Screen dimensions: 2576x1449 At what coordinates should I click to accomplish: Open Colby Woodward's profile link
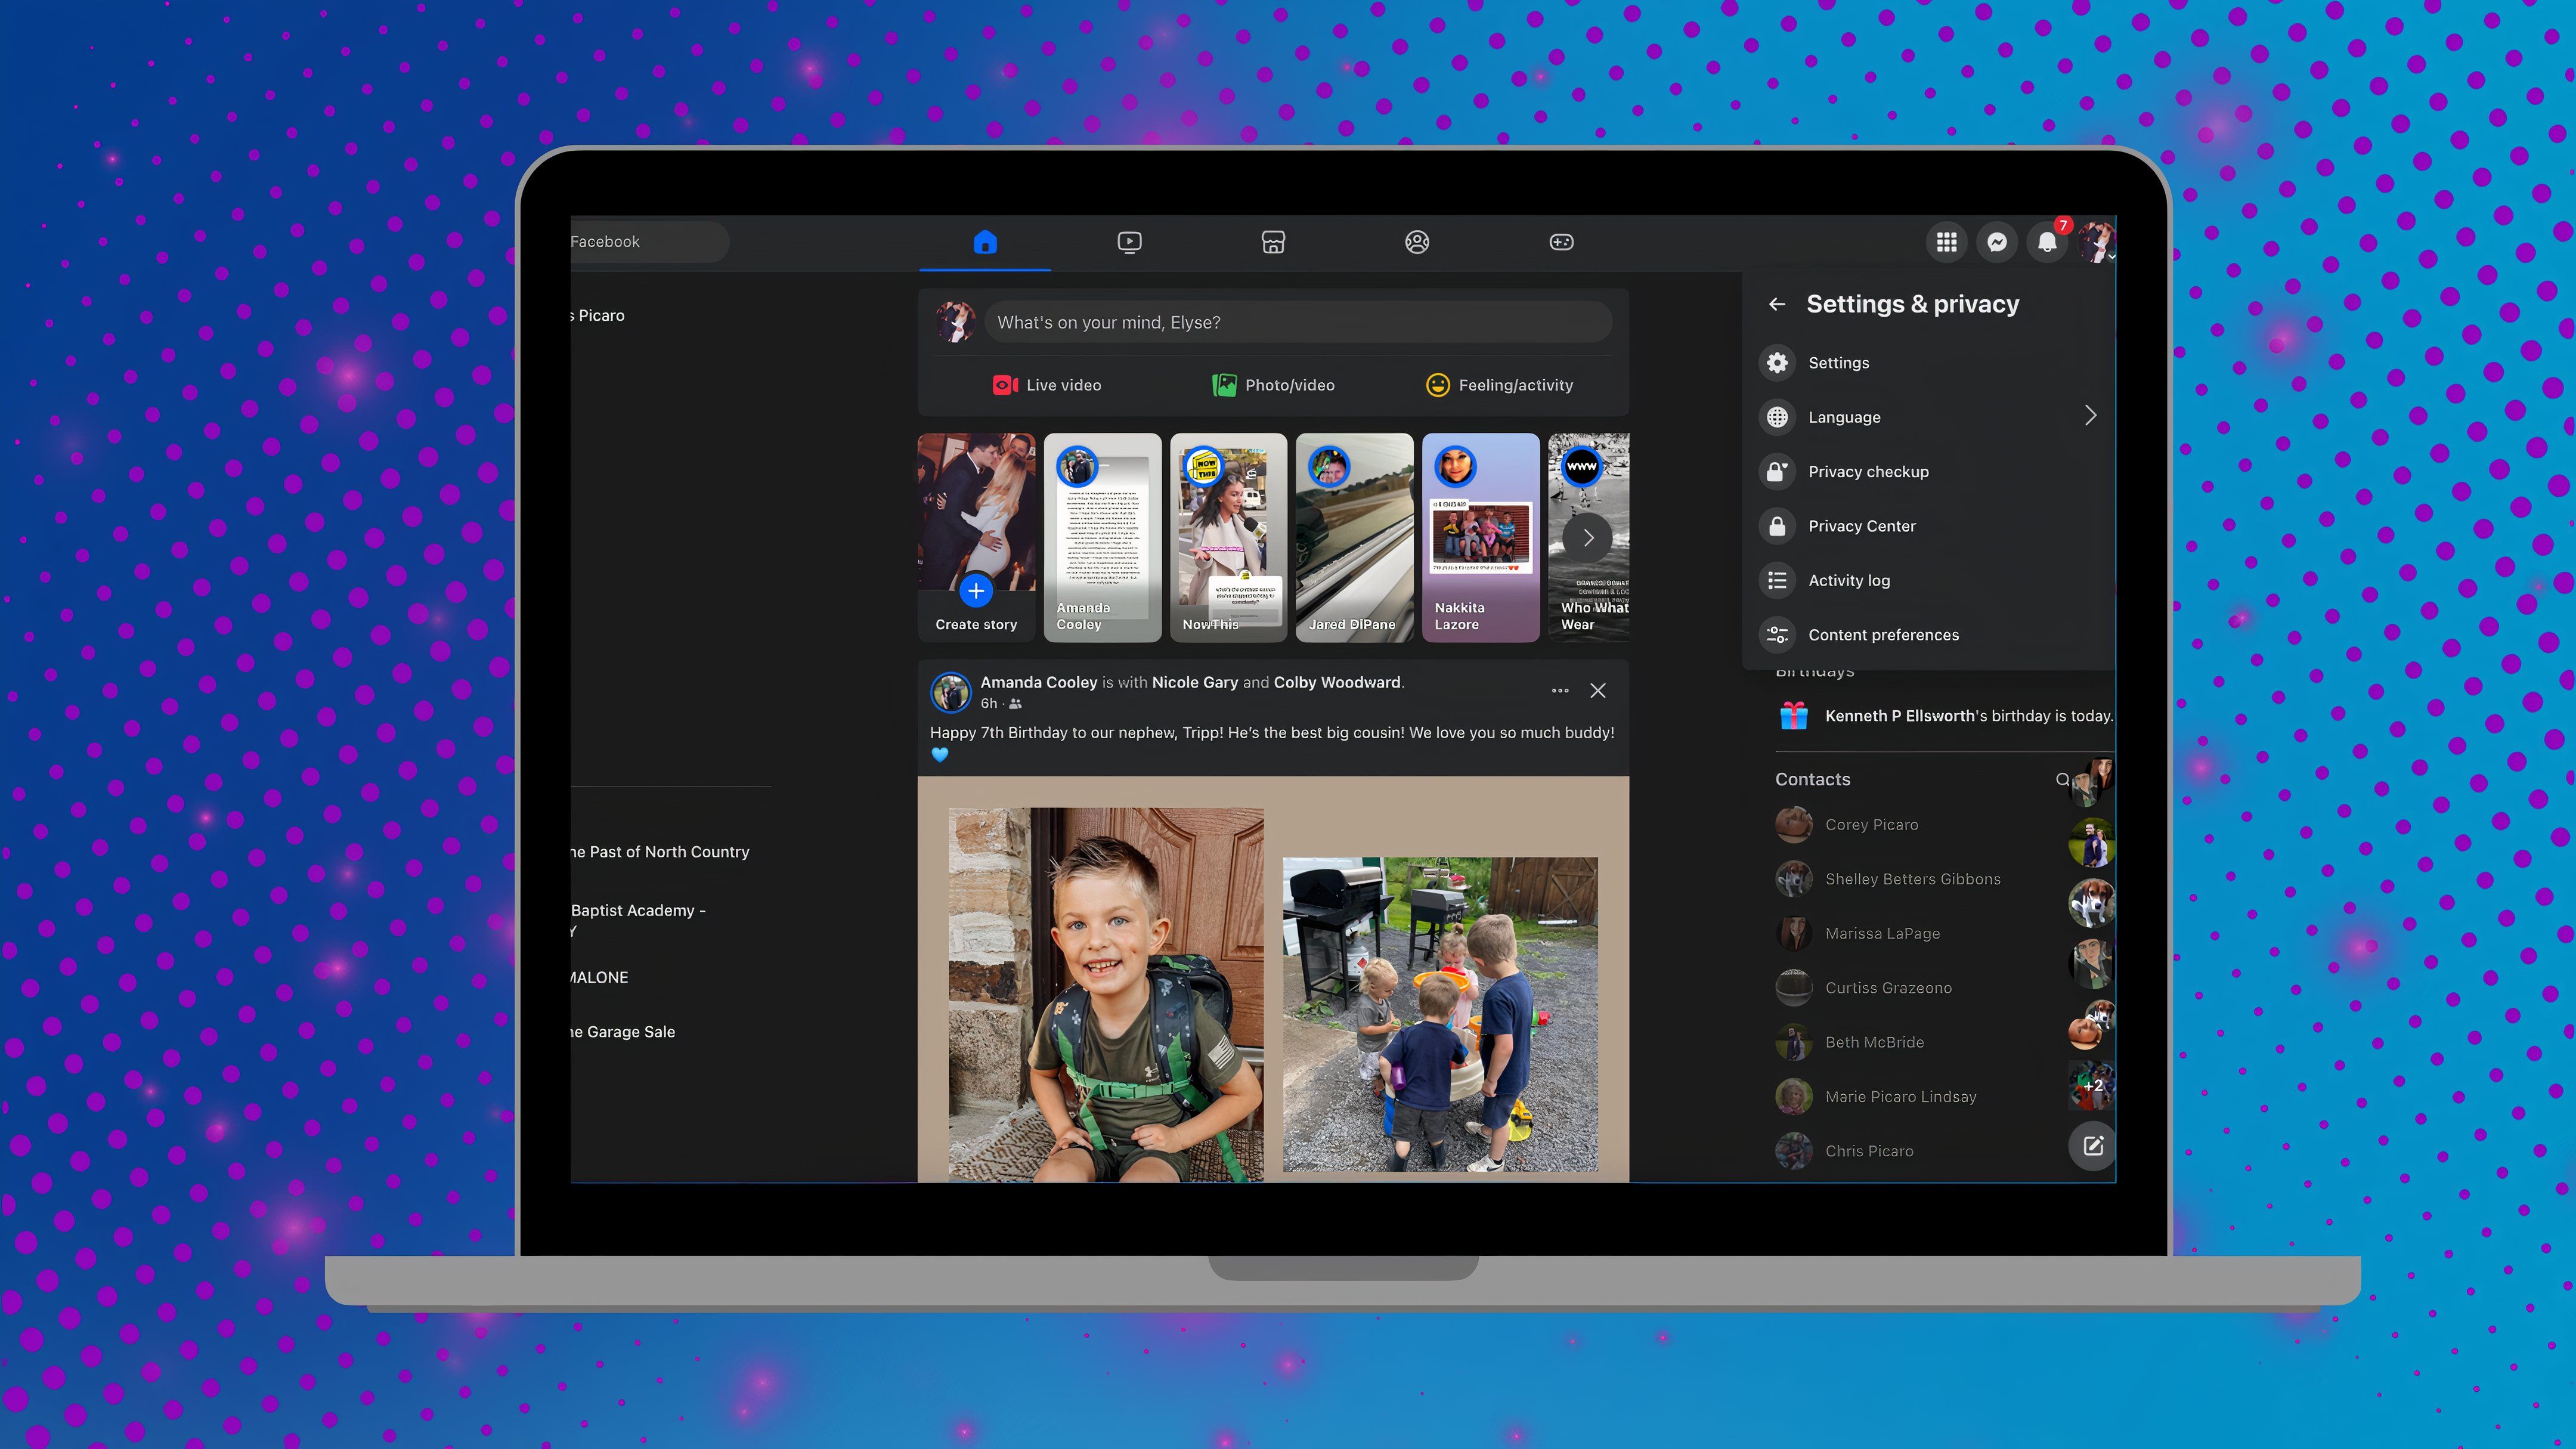click(x=1337, y=682)
